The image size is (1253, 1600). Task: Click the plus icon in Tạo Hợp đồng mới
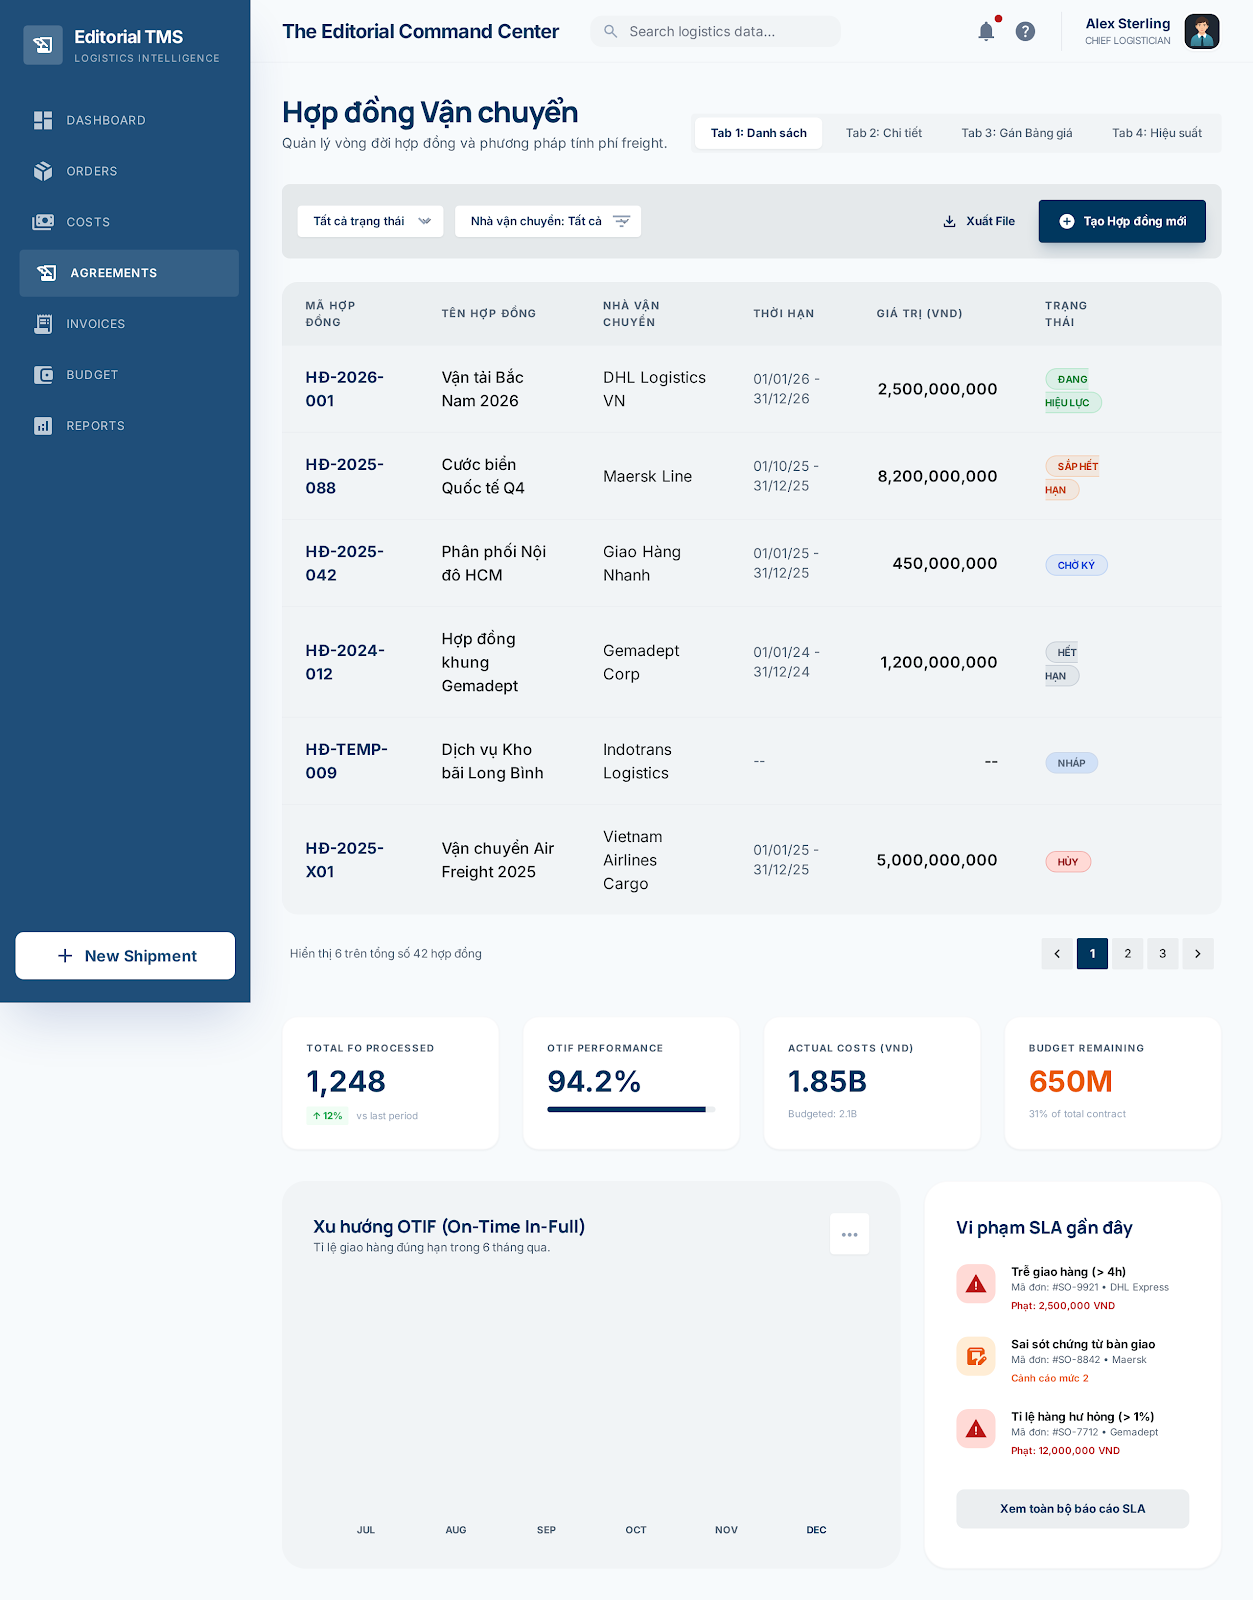tap(1067, 221)
